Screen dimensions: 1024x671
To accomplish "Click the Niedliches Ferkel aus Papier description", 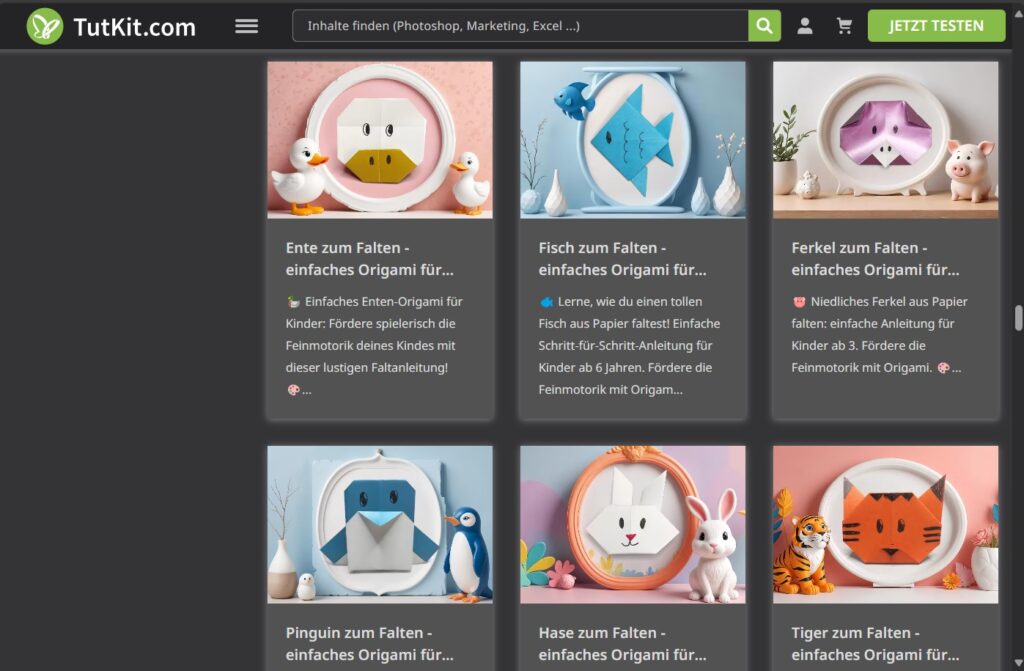I will click(879, 334).
